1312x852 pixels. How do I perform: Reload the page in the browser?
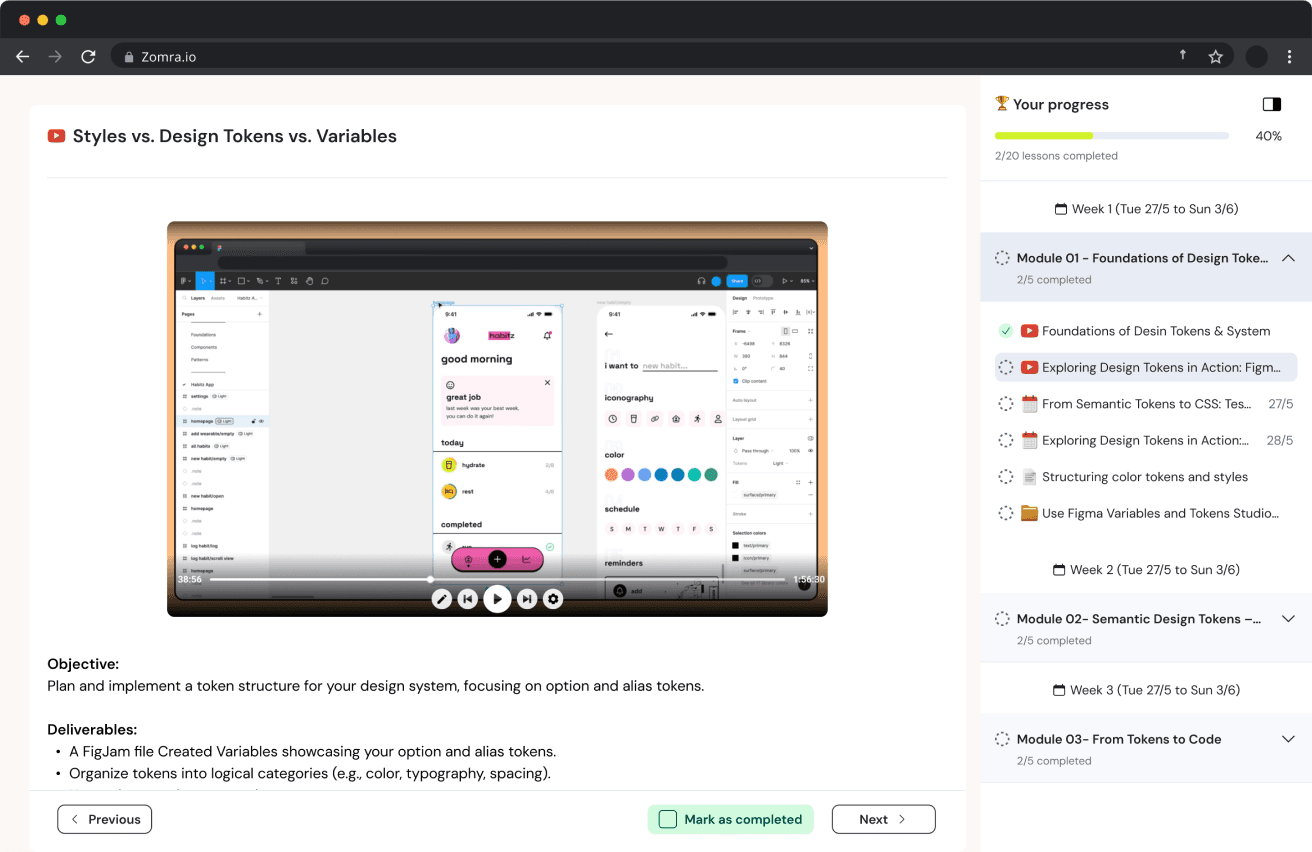pyautogui.click(x=88, y=57)
